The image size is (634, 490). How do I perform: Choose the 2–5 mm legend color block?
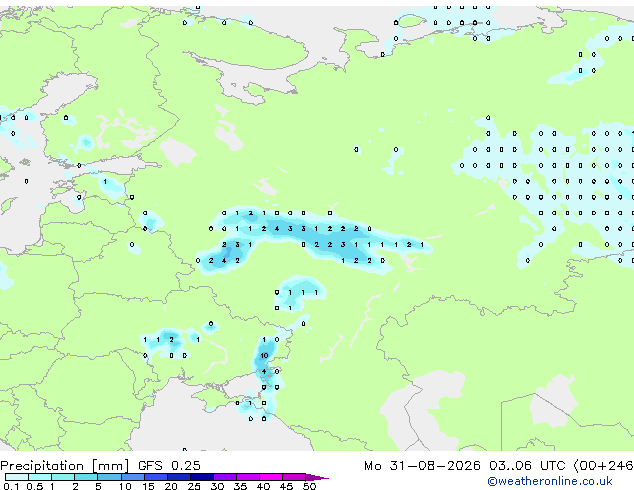coord(86,477)
